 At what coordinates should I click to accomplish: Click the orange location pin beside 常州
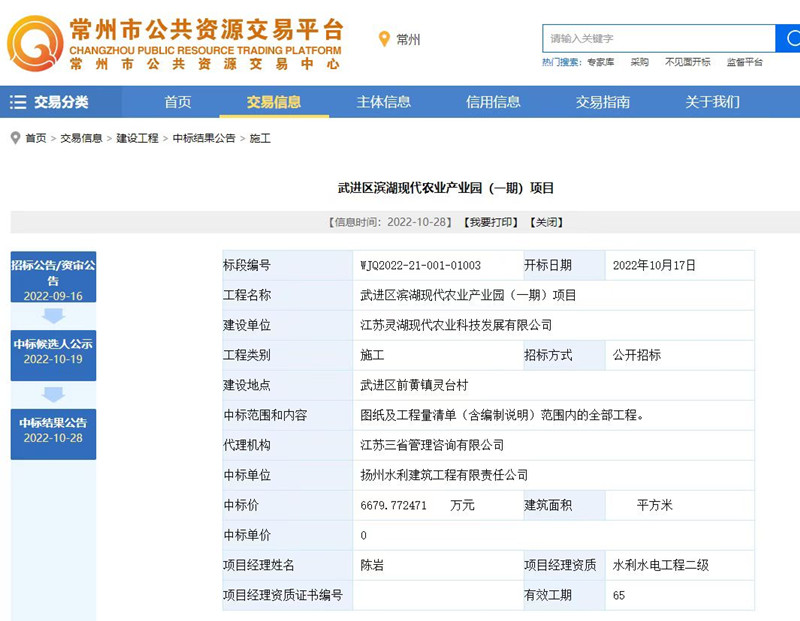[384, 40]
